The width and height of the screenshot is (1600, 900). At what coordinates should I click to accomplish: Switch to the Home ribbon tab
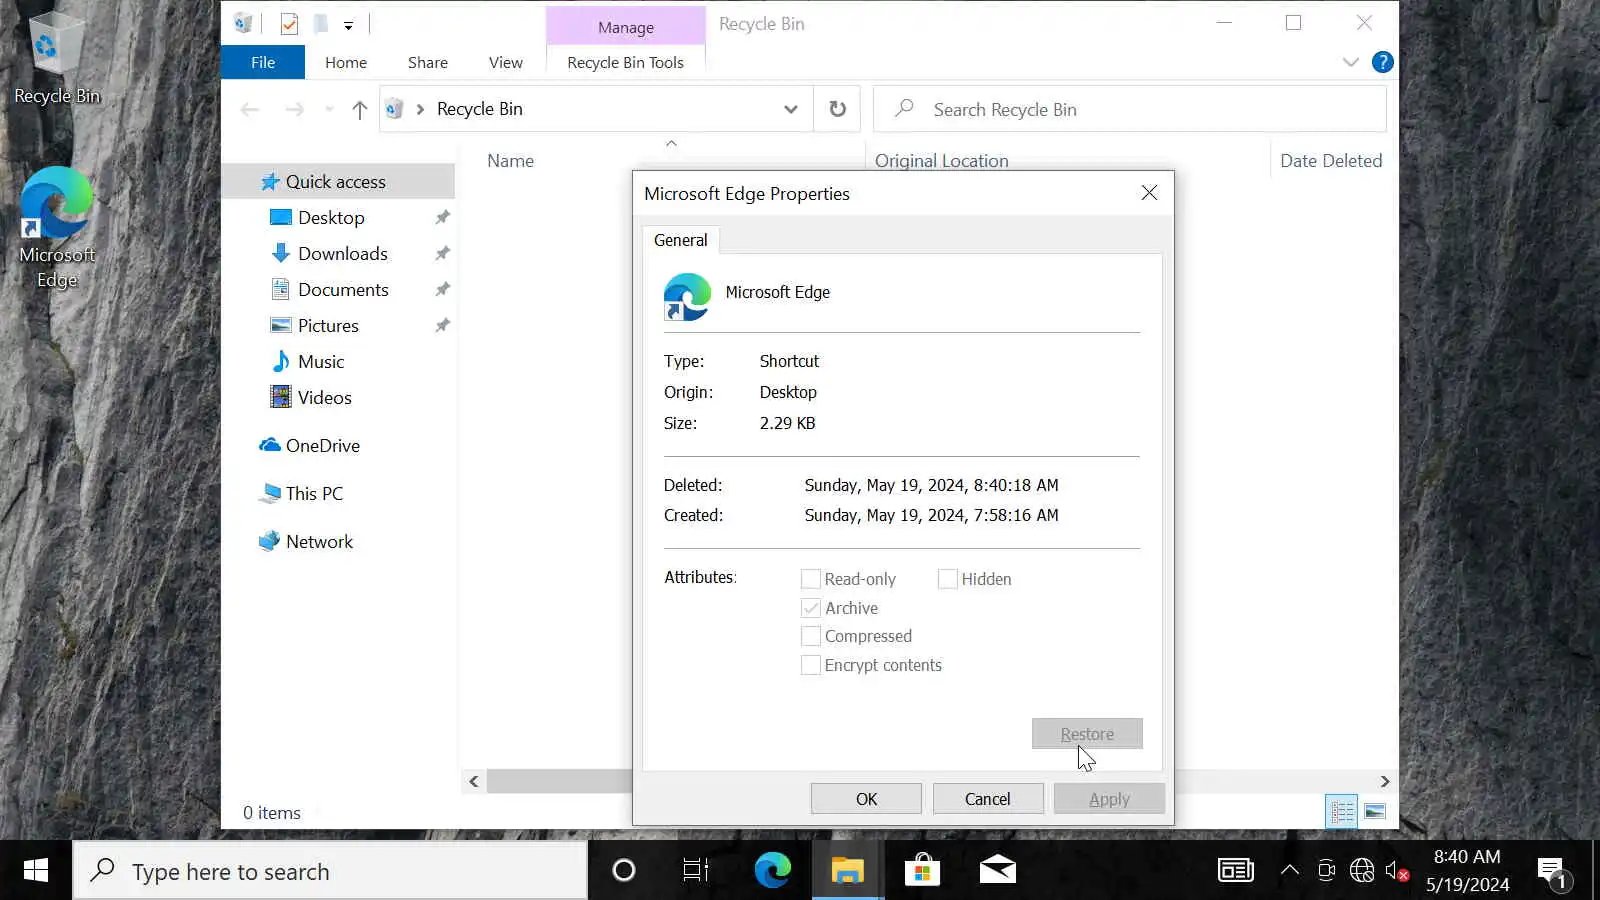(346, 62)
